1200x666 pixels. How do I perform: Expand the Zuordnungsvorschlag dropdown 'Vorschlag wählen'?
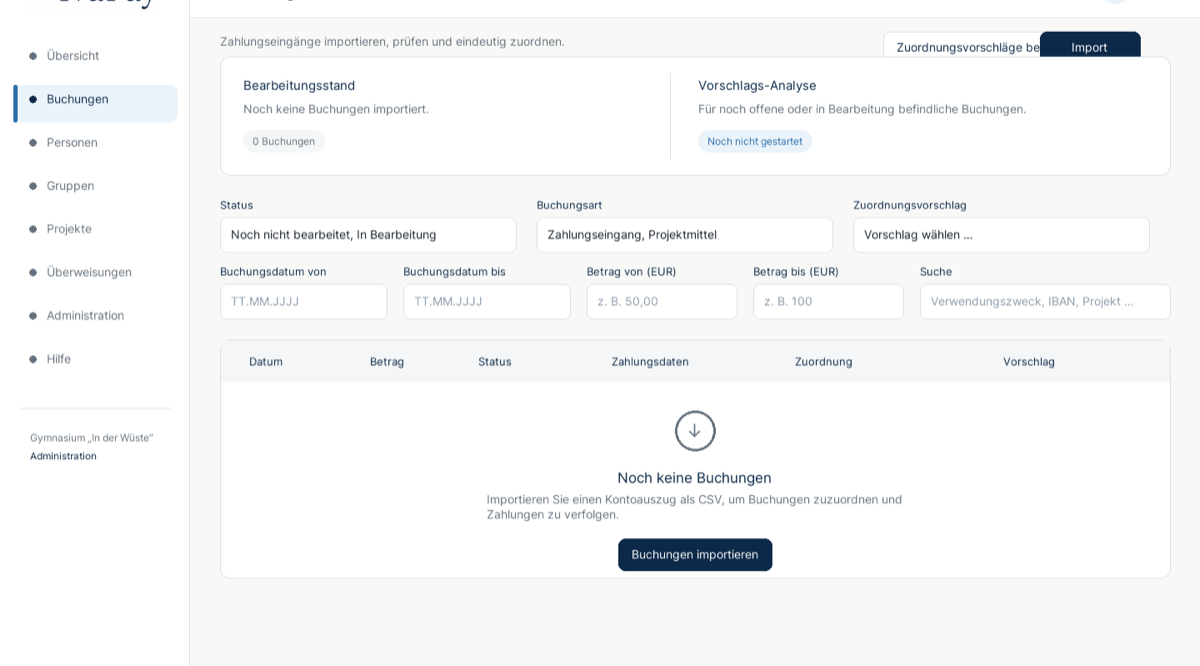pos(1001,235)
